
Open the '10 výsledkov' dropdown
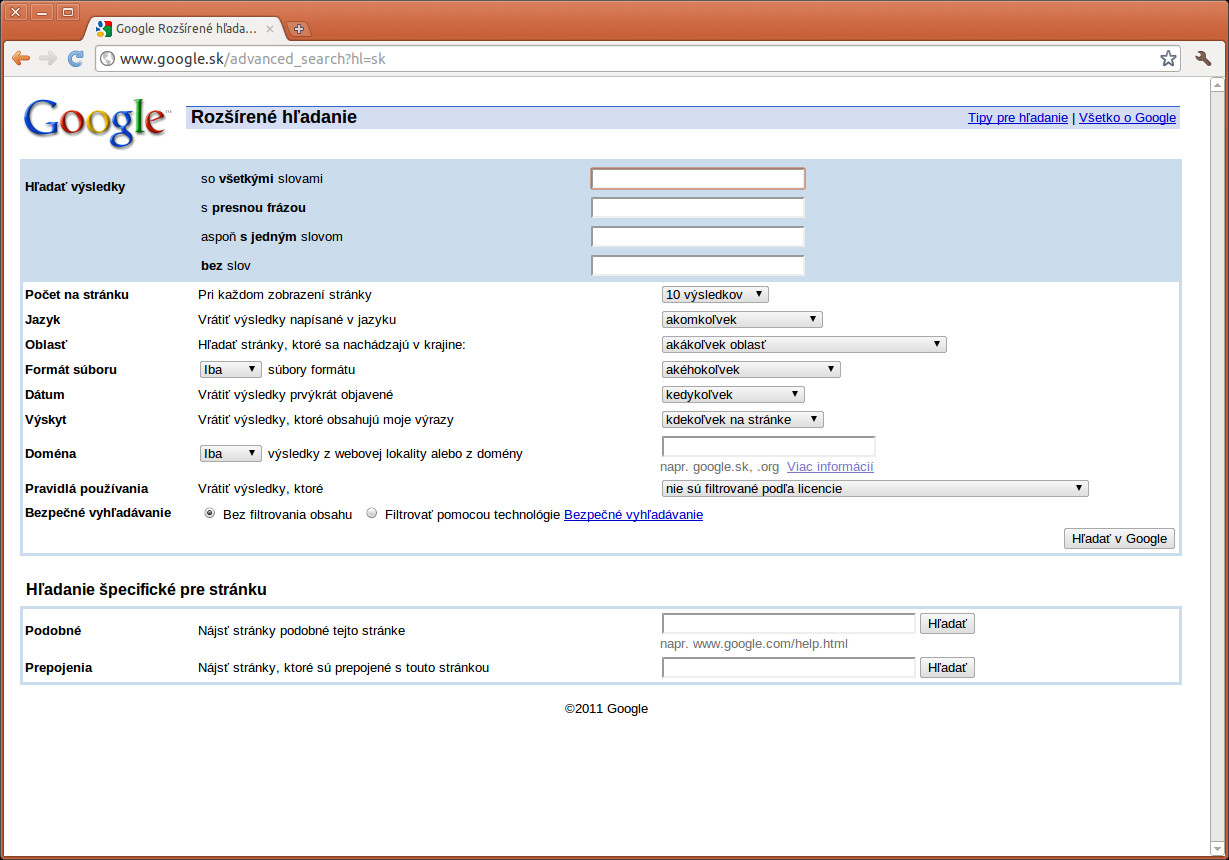click(x=715, y=294)
